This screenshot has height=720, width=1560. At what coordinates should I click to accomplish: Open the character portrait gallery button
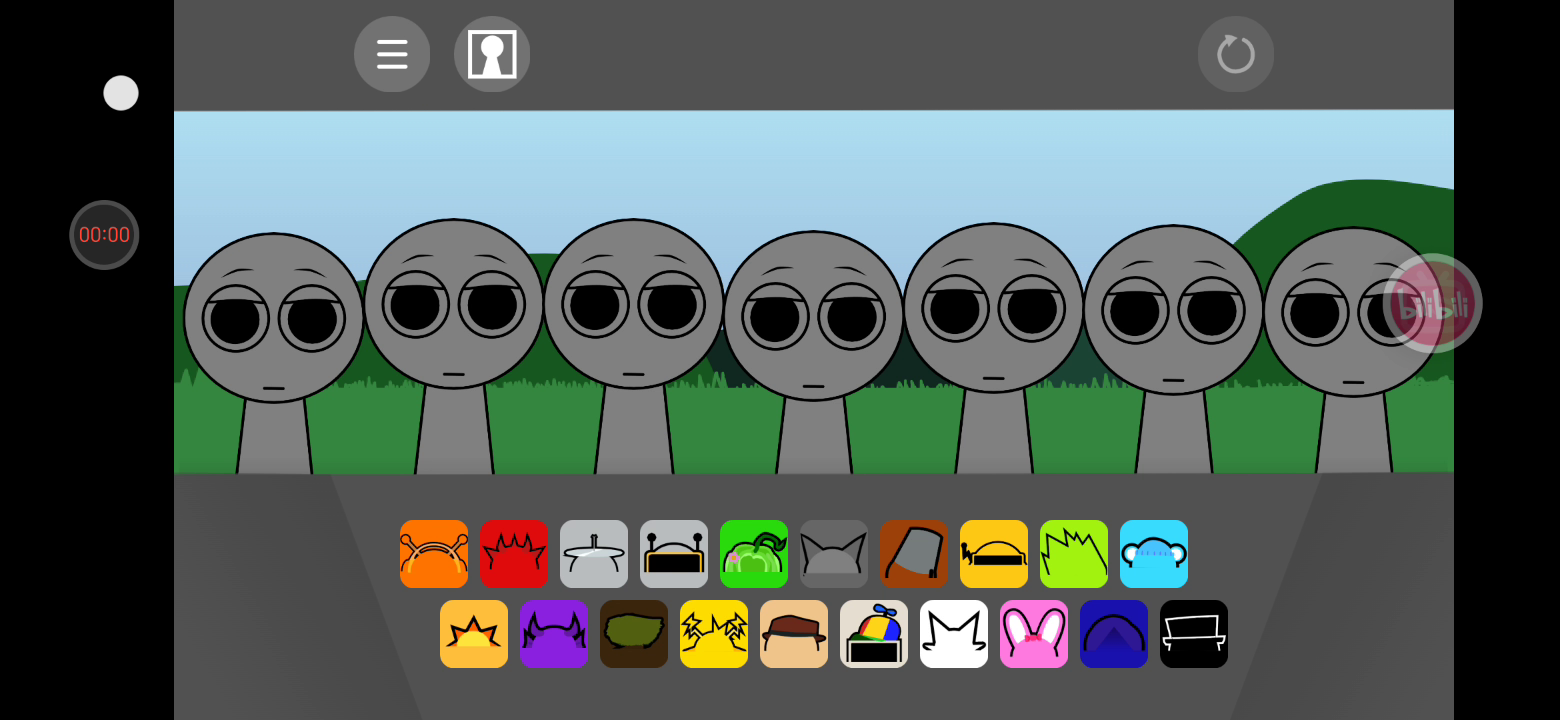pyautogui.click(x=492, y=54)
